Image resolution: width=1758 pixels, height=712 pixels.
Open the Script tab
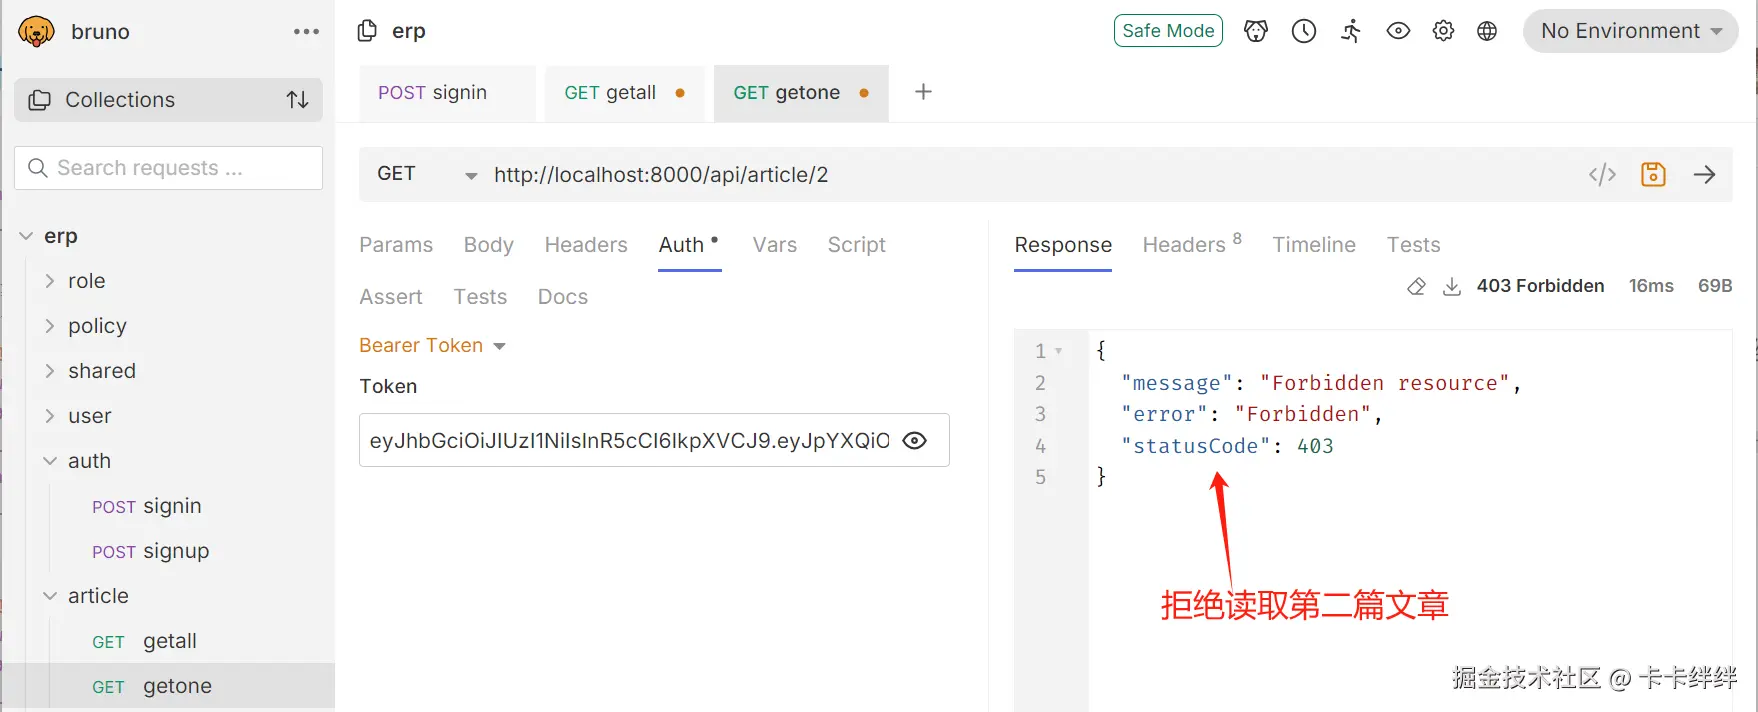(856, 245)
